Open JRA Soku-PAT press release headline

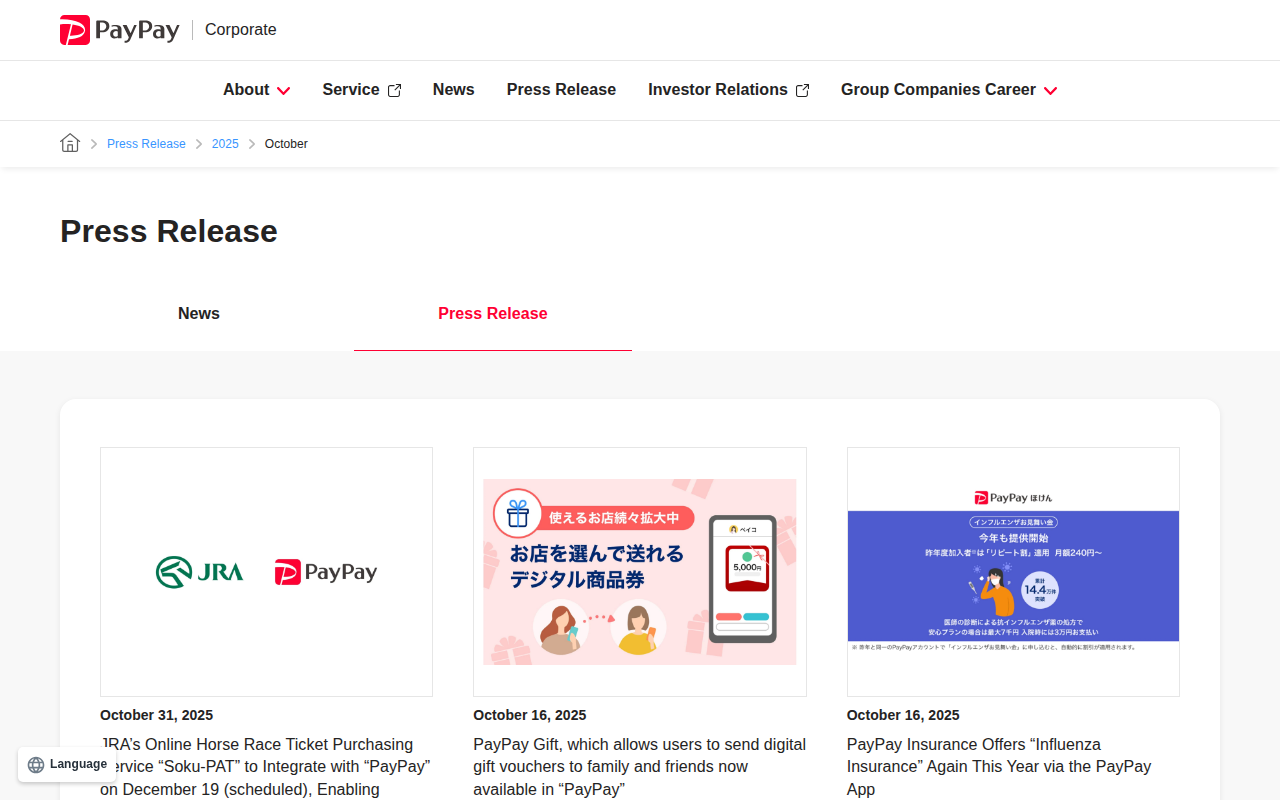pyautogui.click(x=266, y=767)
